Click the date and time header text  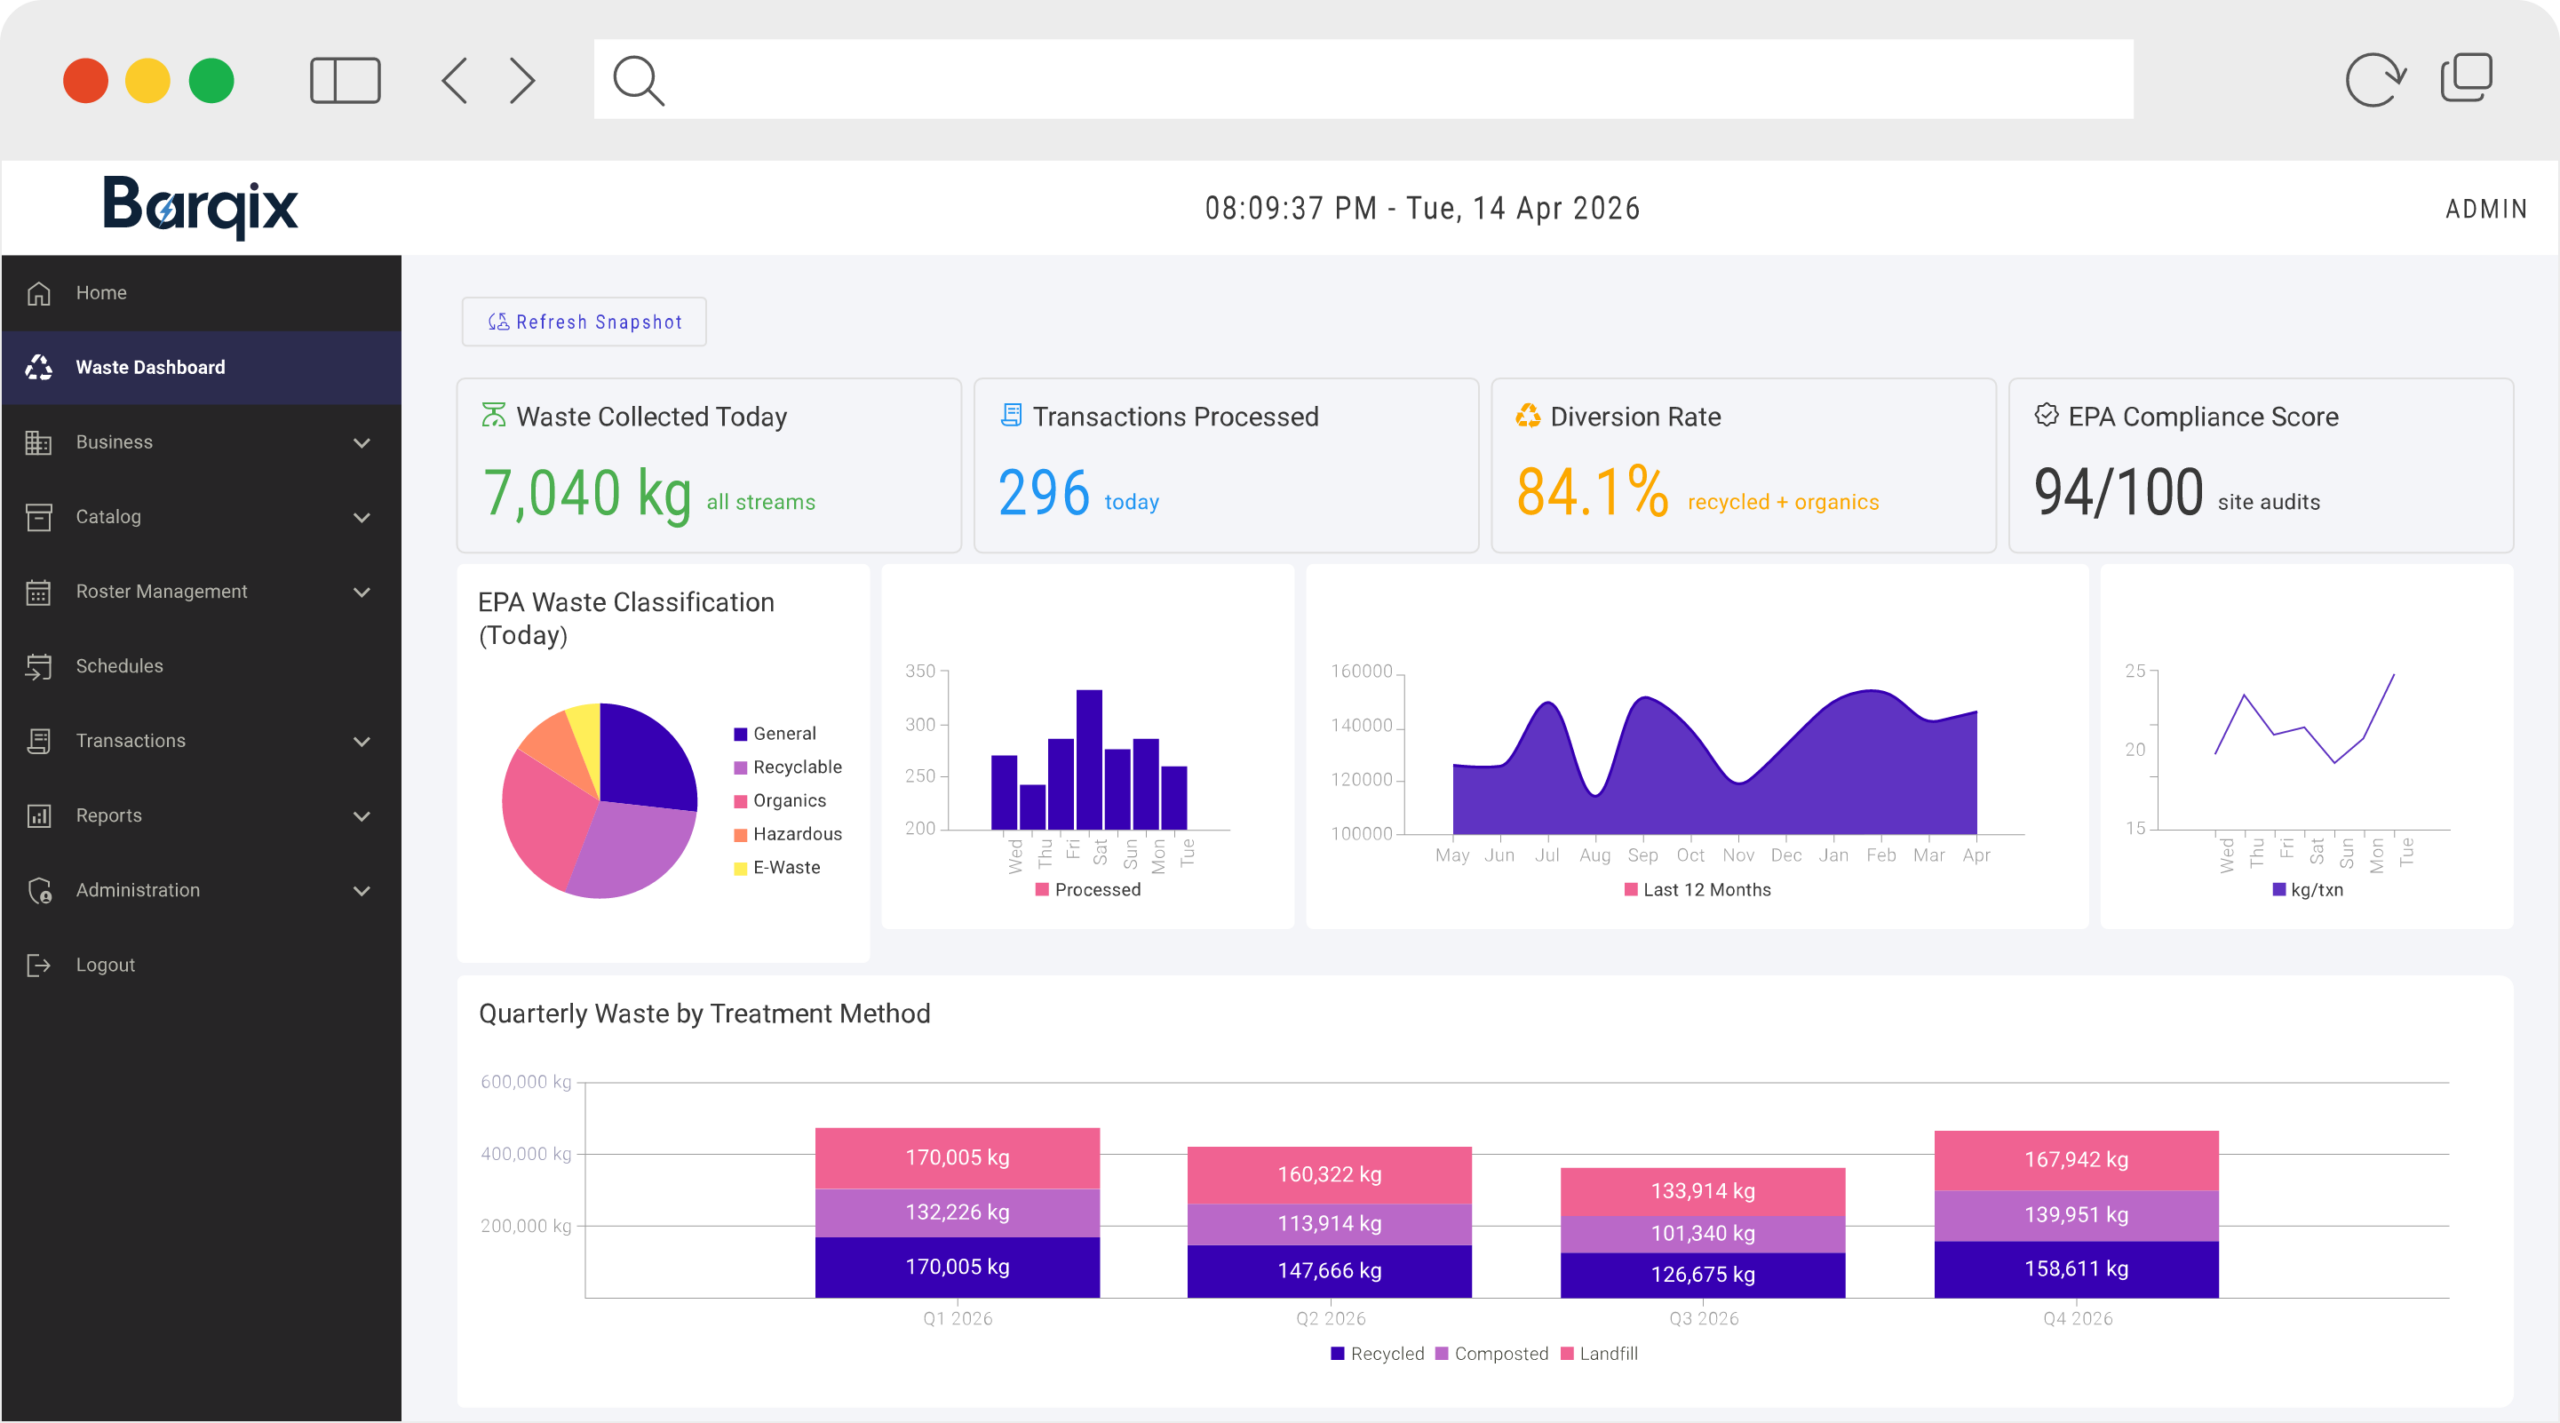tap(1422, 208)
